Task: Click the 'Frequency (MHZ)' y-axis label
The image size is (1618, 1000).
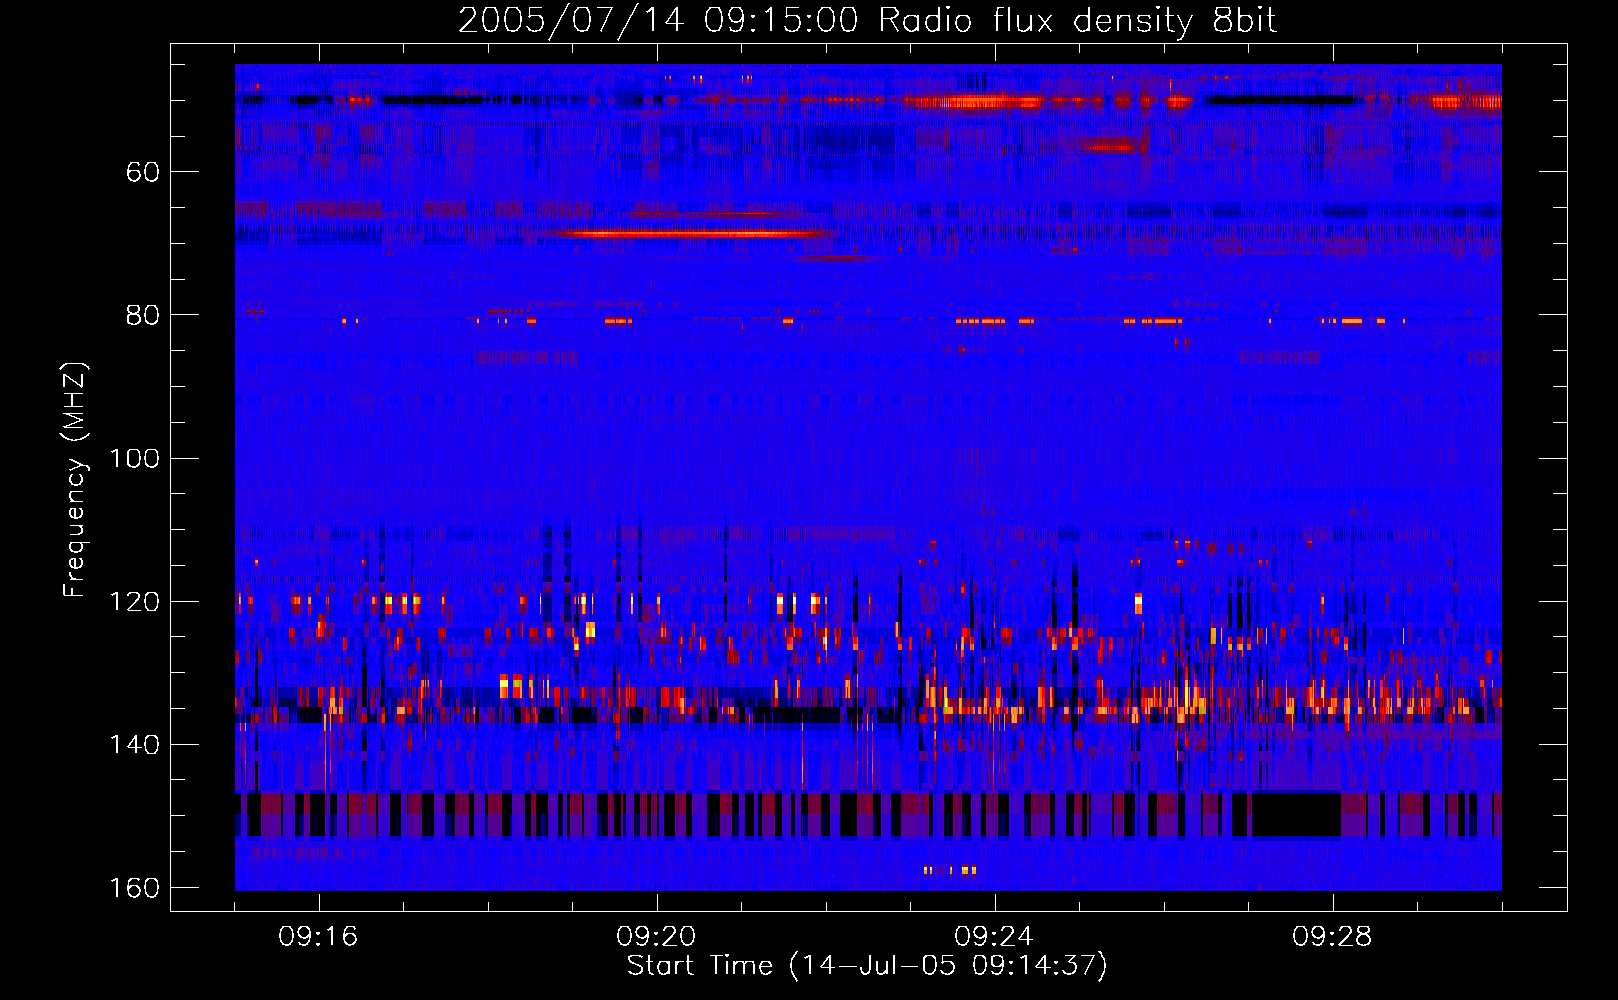Action: point(75,480)
